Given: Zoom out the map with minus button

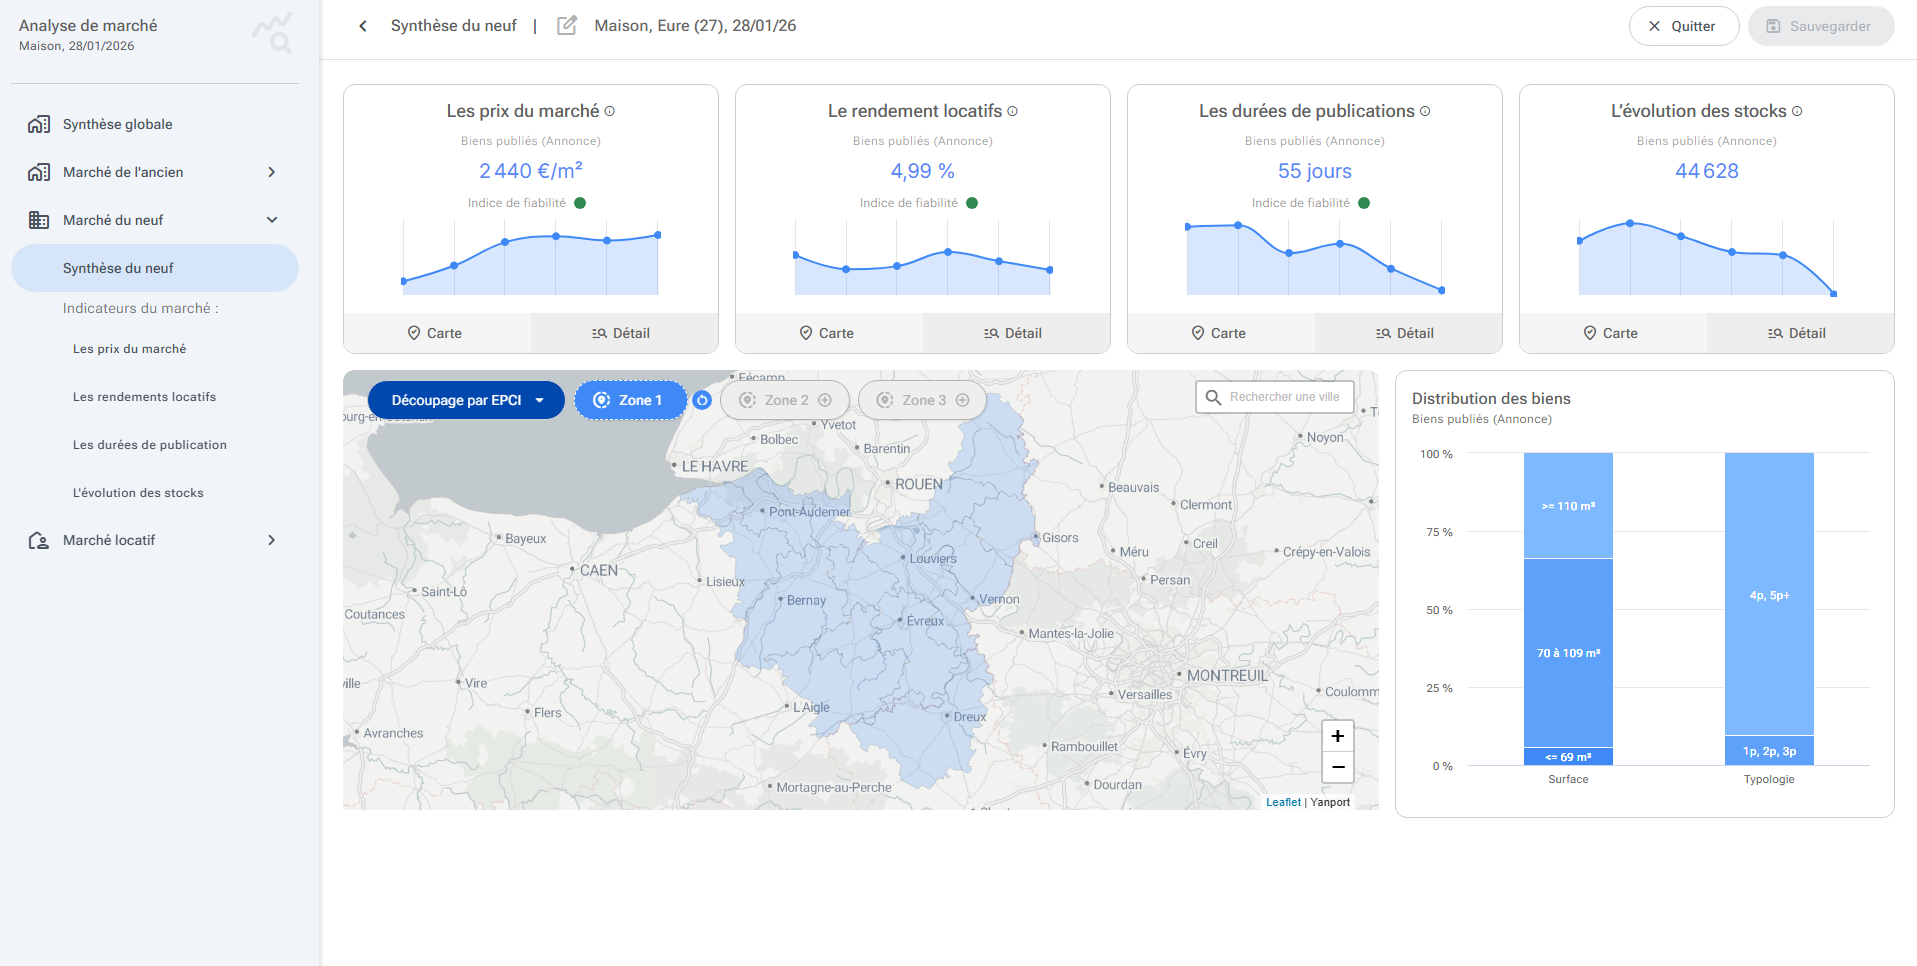Looking at the screenshot, I should (1337, 767).
